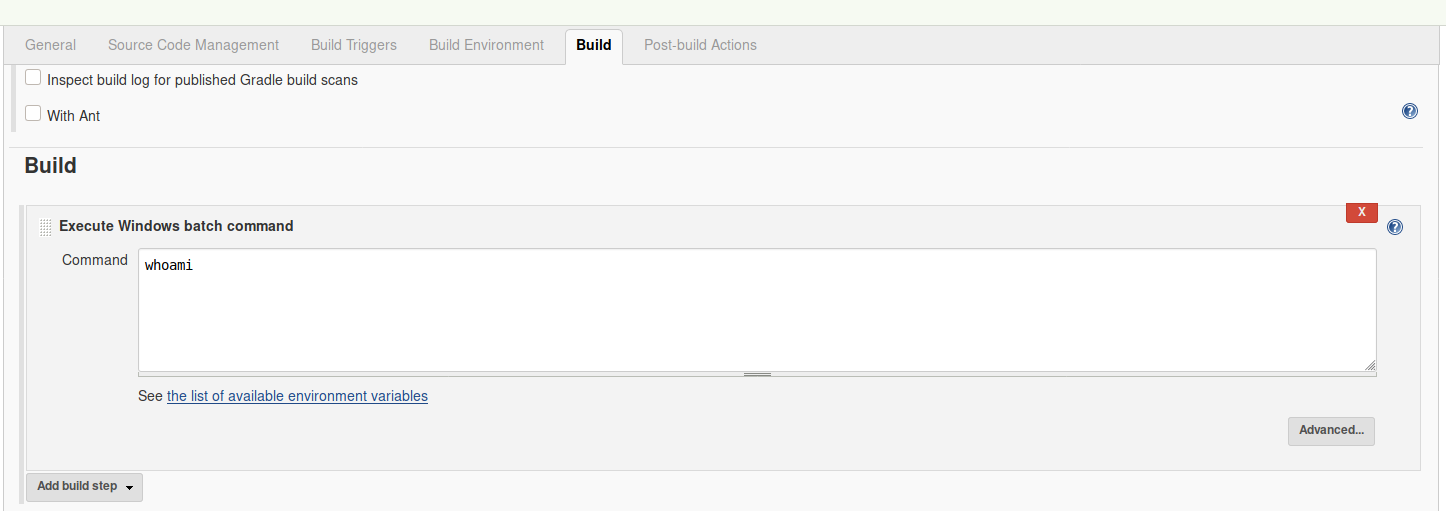
Task: Jump to the Post-build Actions tab
Action: (700, 45)
